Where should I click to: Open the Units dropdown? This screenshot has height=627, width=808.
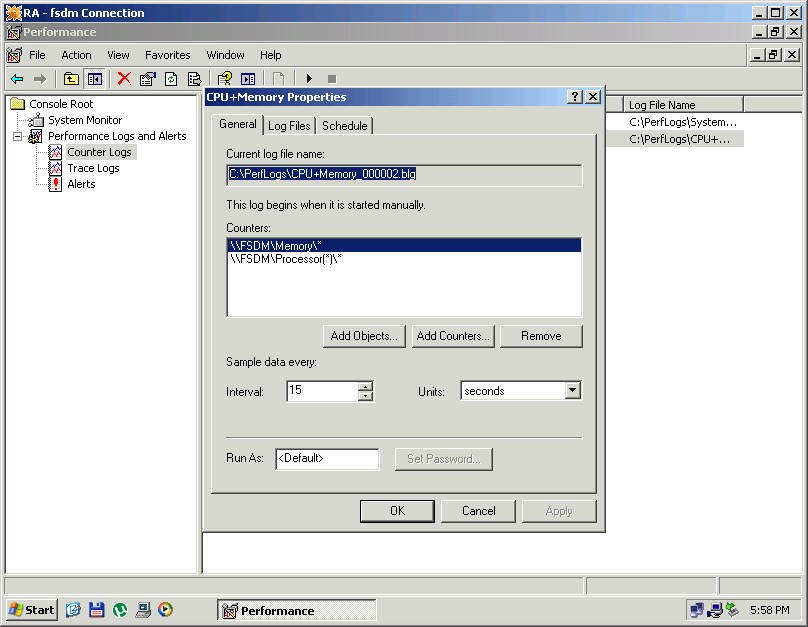click(x=572, y=391)
